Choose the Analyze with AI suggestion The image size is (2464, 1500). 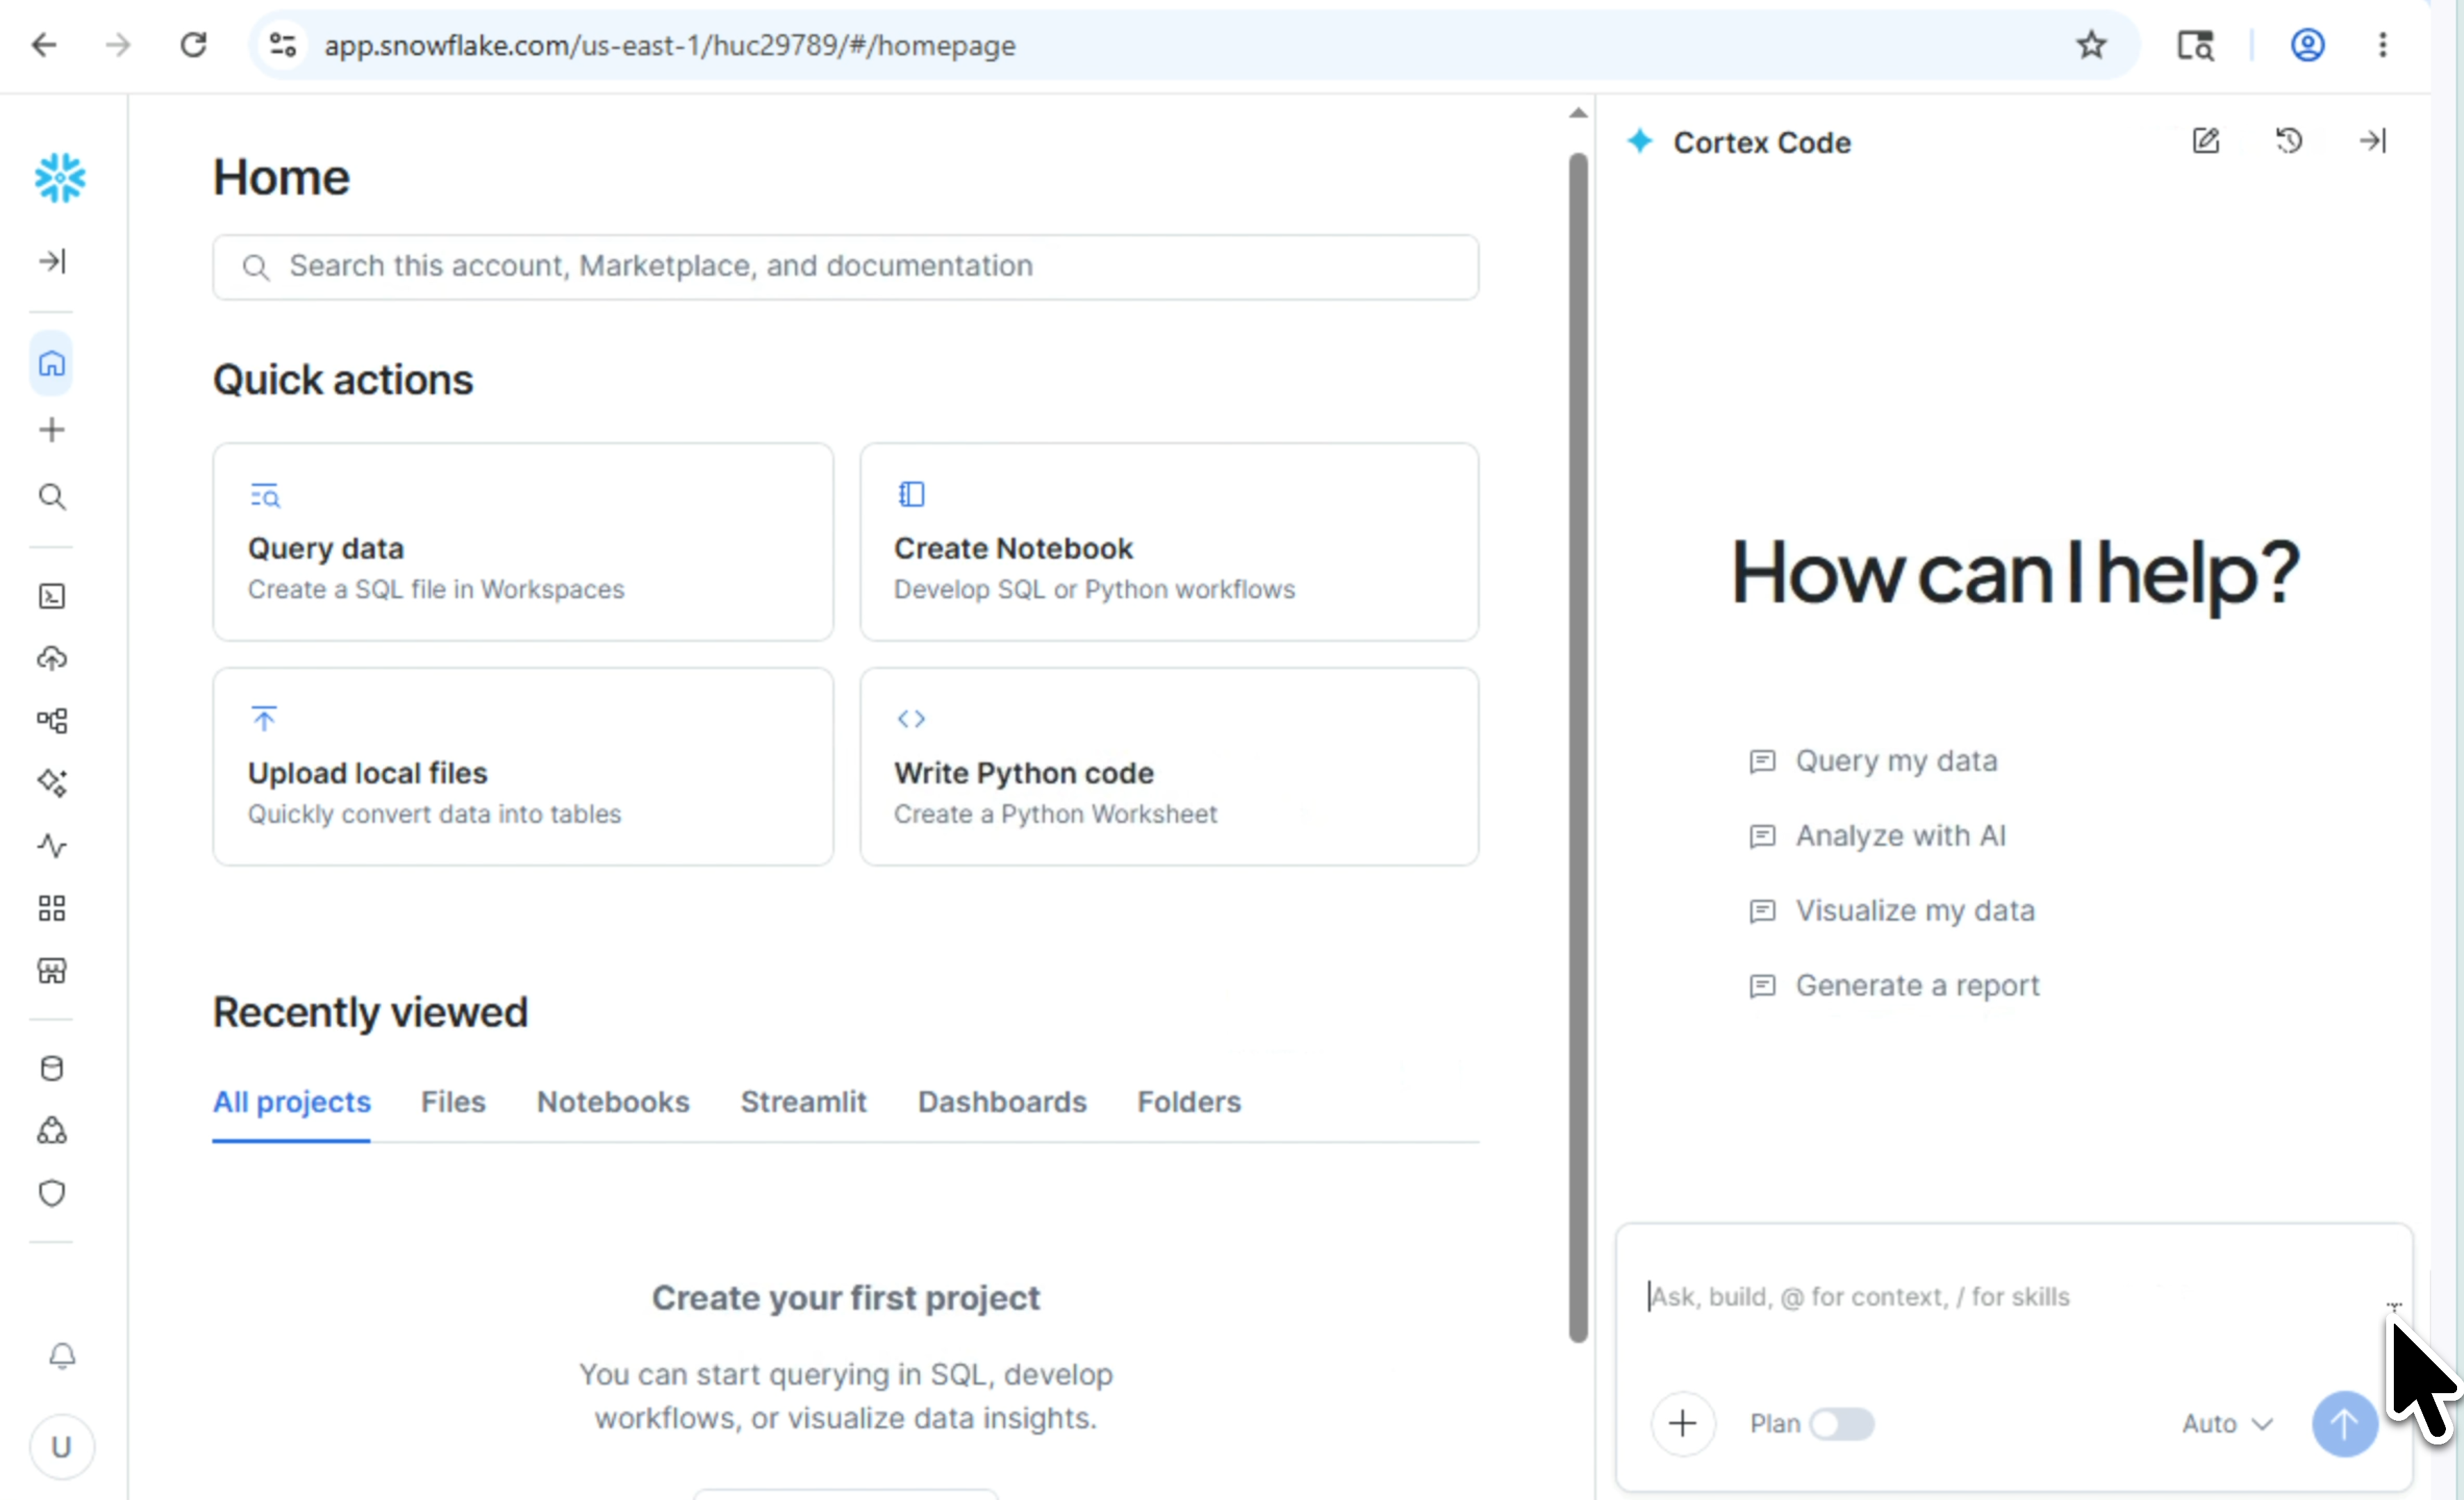point(1877,836)
